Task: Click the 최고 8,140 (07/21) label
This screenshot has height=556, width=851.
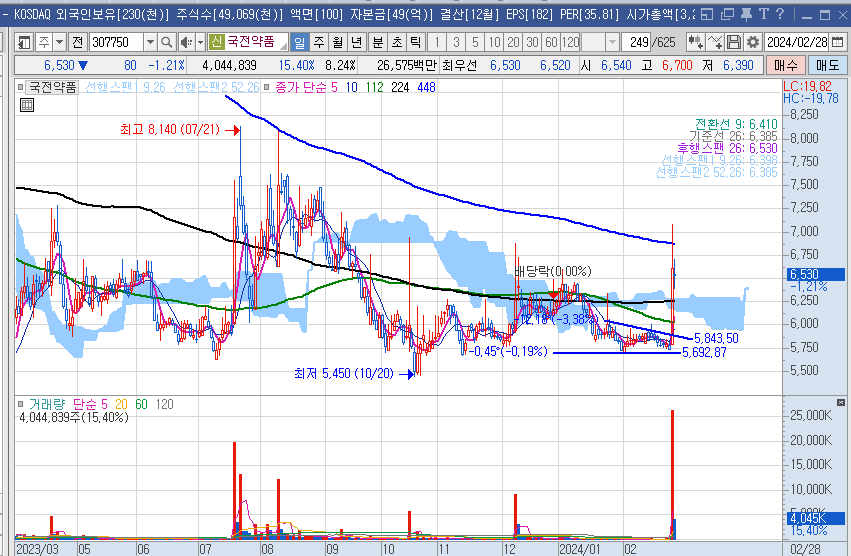Action: click(x=170, y=129)
